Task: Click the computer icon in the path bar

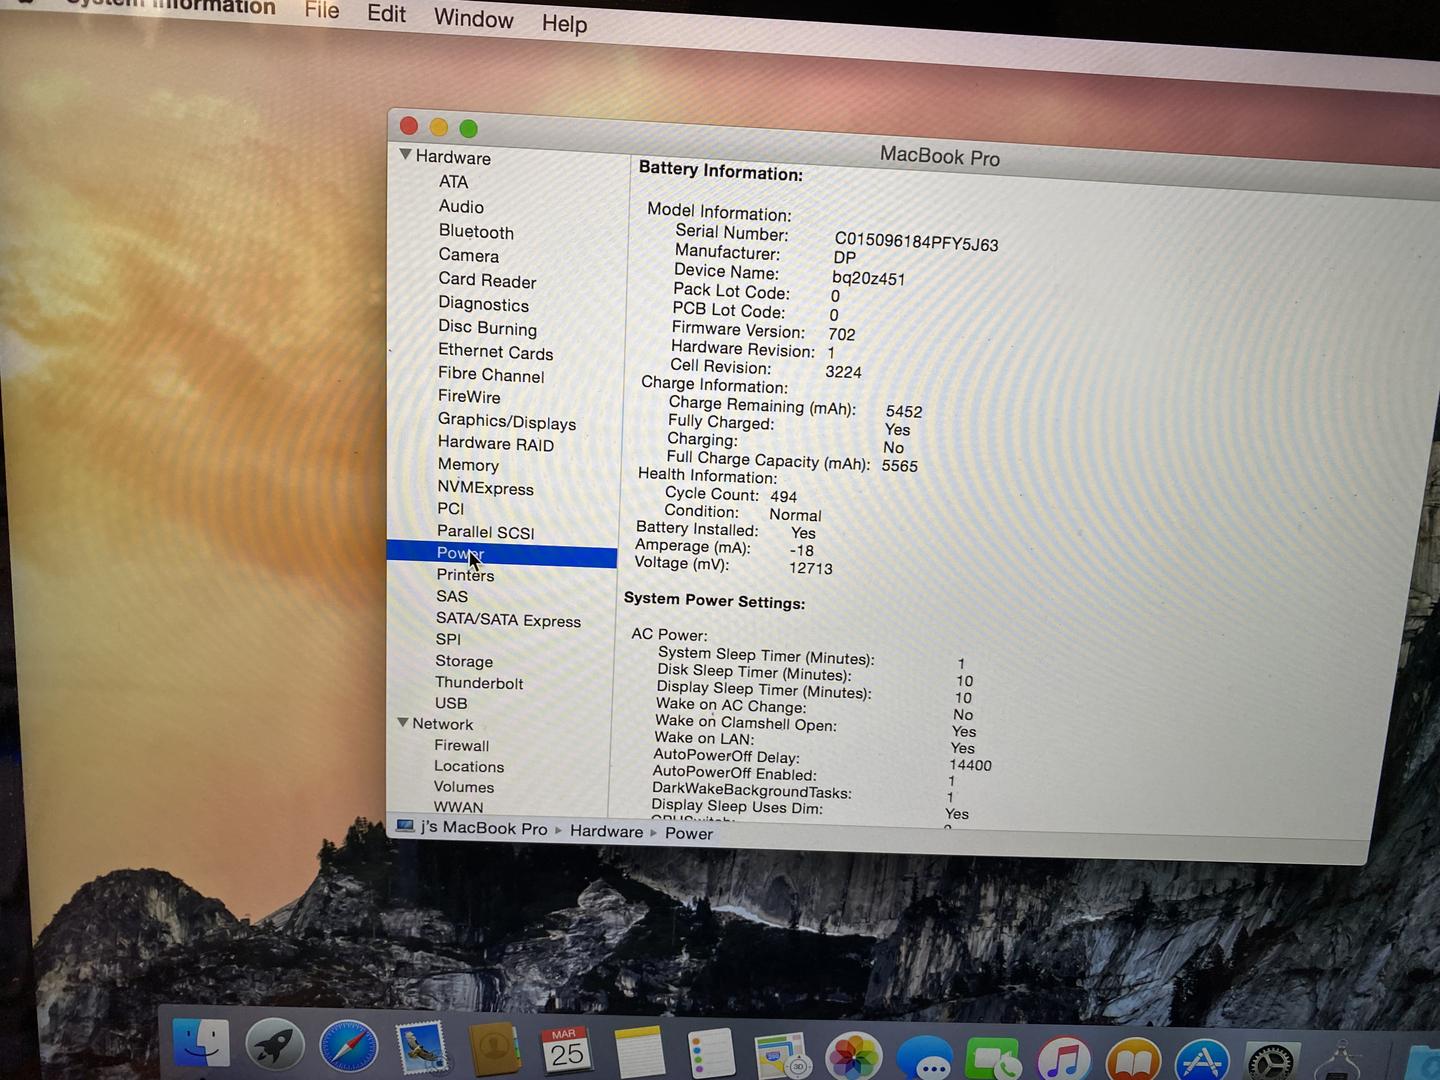Action: click(405, 826)
